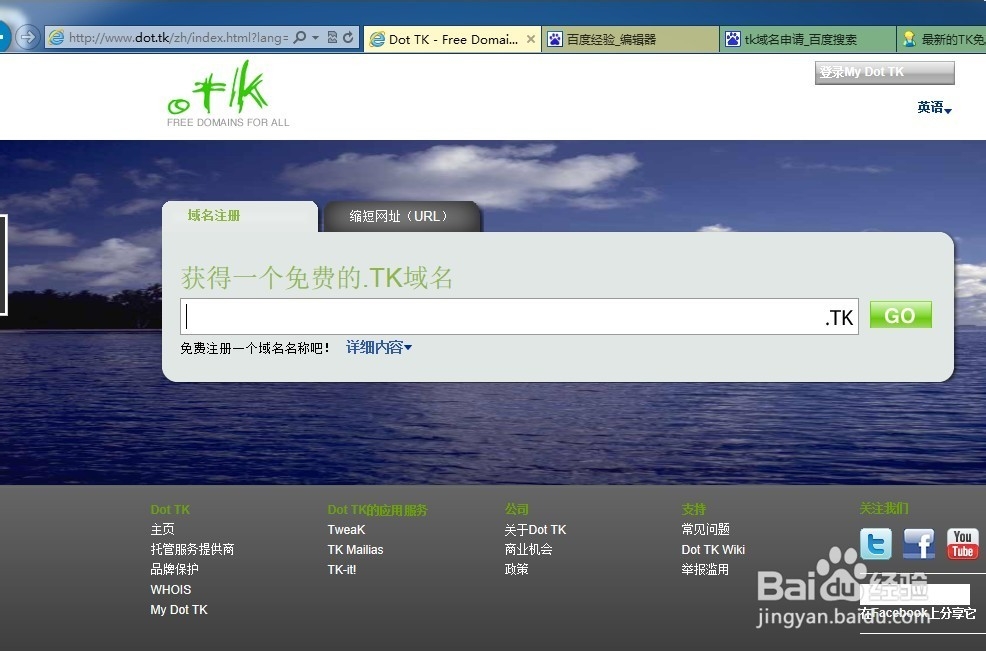Open the 品牌保护 link

(x=174, y=569)
